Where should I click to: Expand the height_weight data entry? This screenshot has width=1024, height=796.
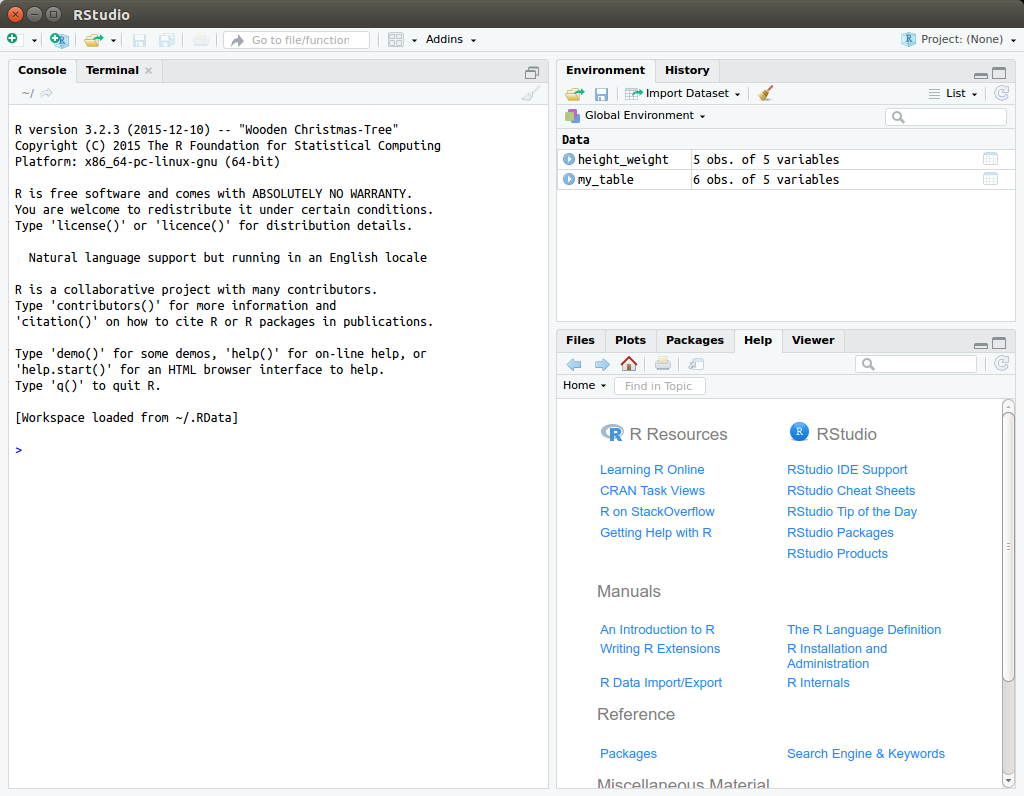click(x=569, y=159)
